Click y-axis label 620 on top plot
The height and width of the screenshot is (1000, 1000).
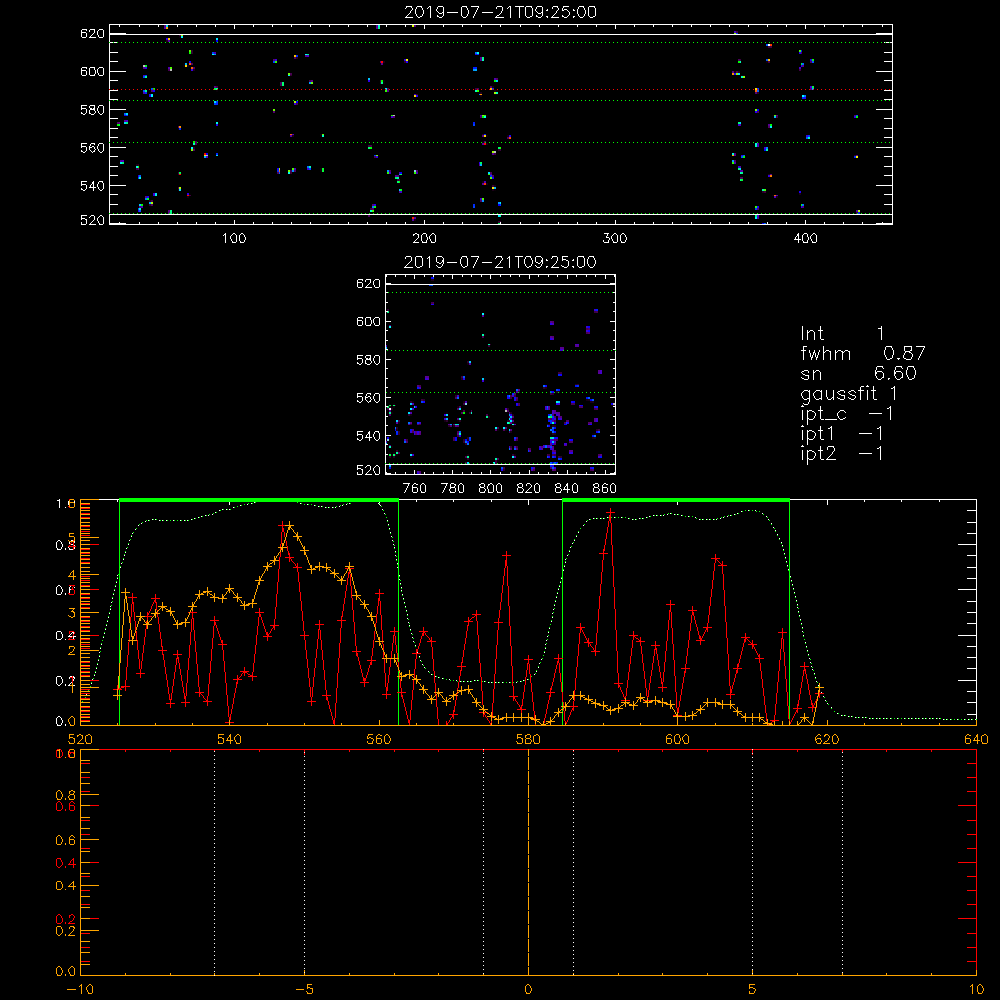click(x=92, y=34)
